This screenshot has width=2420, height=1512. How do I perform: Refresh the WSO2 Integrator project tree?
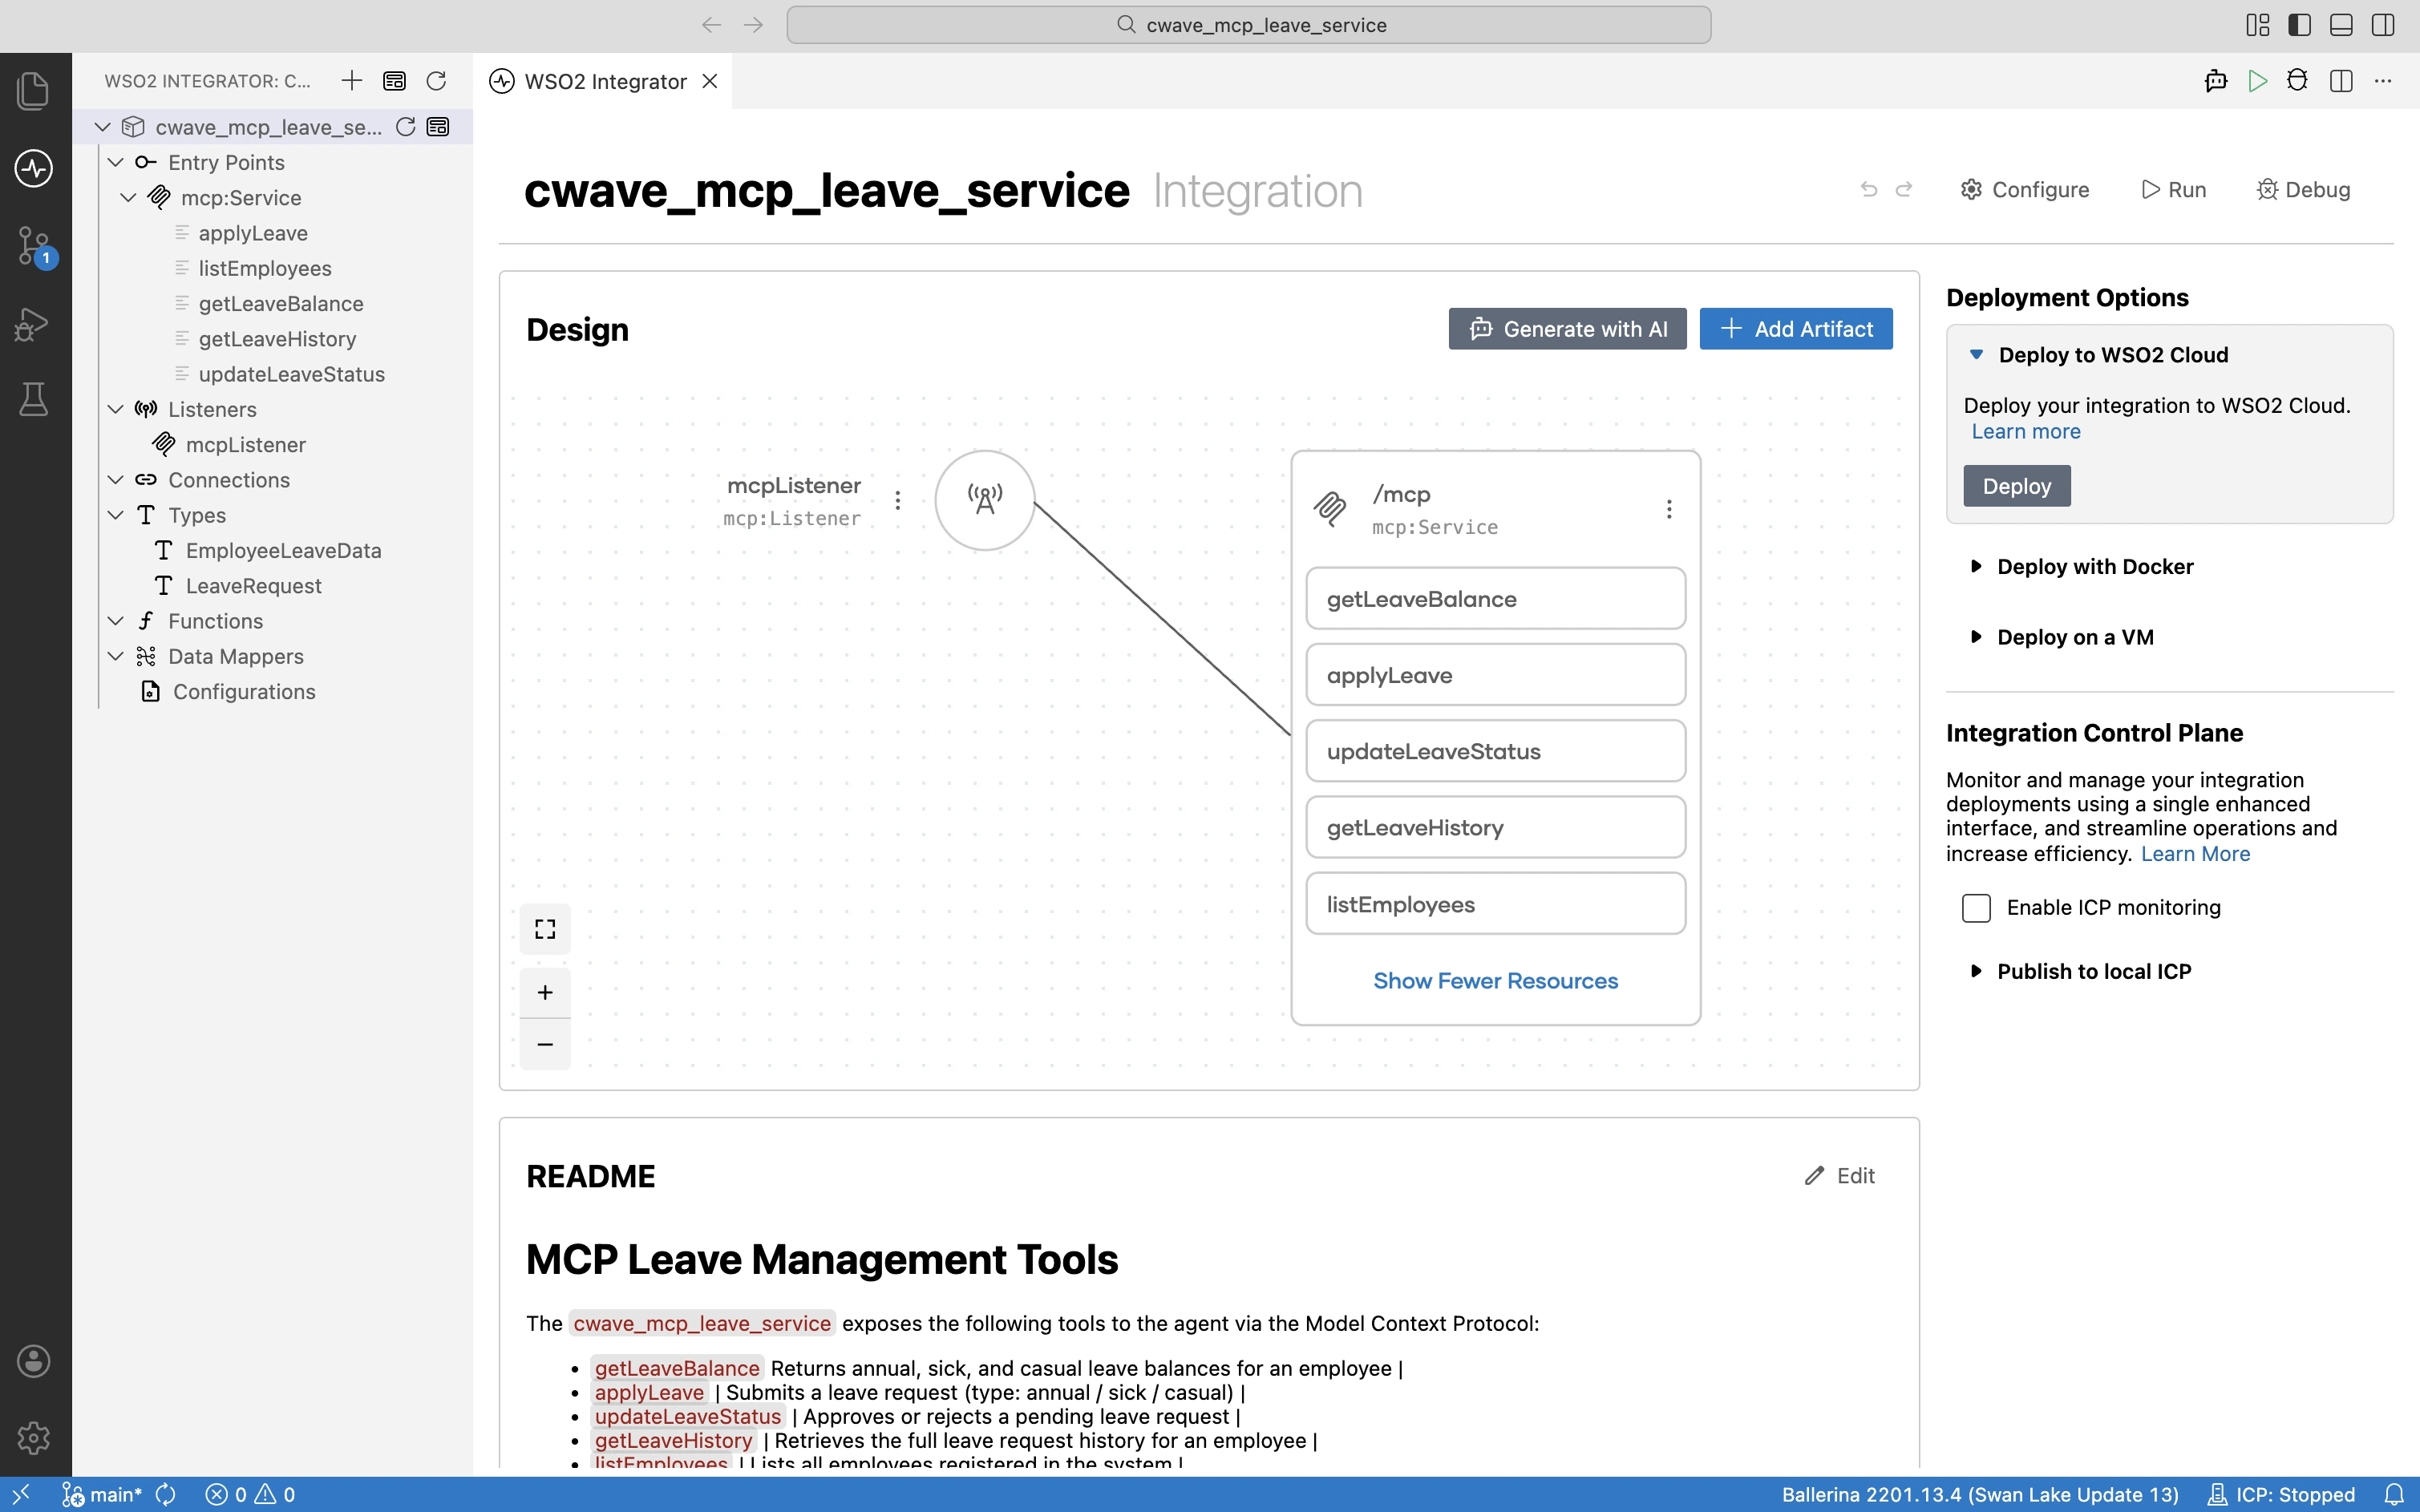pyautogui.click(x=436, y=81)
